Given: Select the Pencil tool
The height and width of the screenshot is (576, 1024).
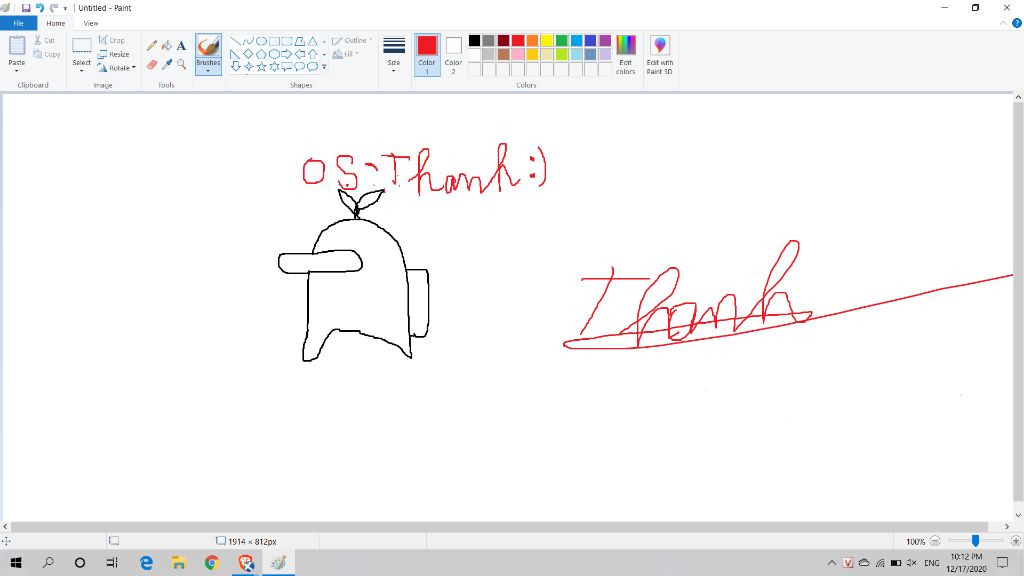Looking at the screenshot, I should 152,45.
